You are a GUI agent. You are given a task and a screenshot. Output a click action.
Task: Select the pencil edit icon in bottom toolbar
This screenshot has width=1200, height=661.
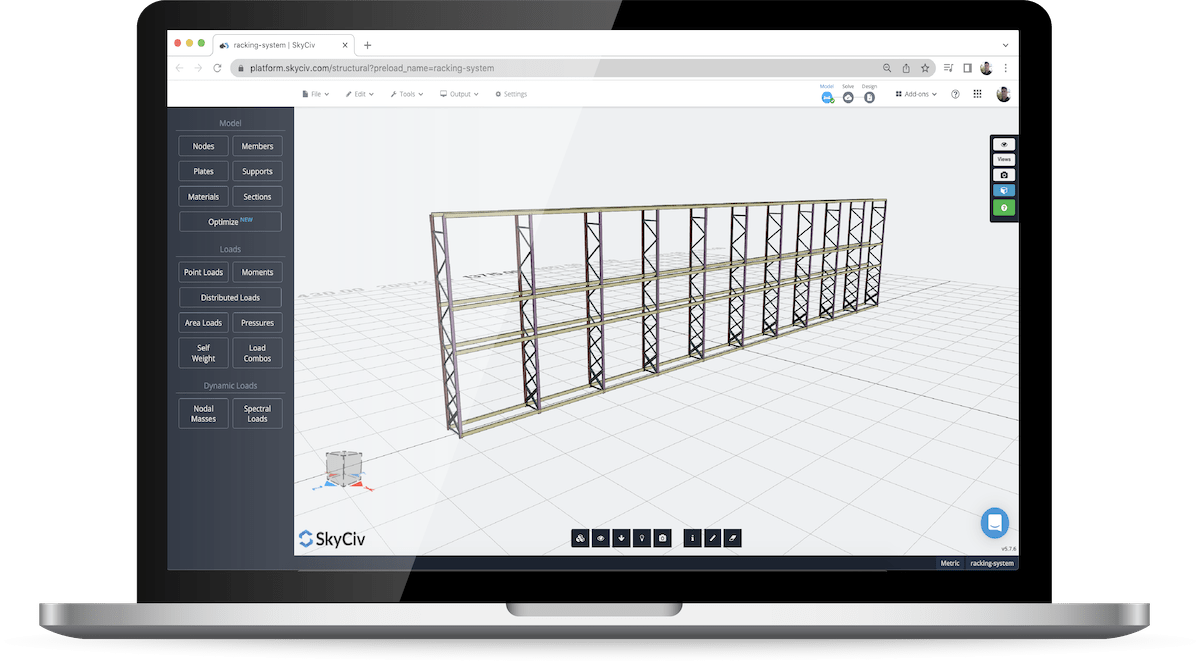click(712, 538)
